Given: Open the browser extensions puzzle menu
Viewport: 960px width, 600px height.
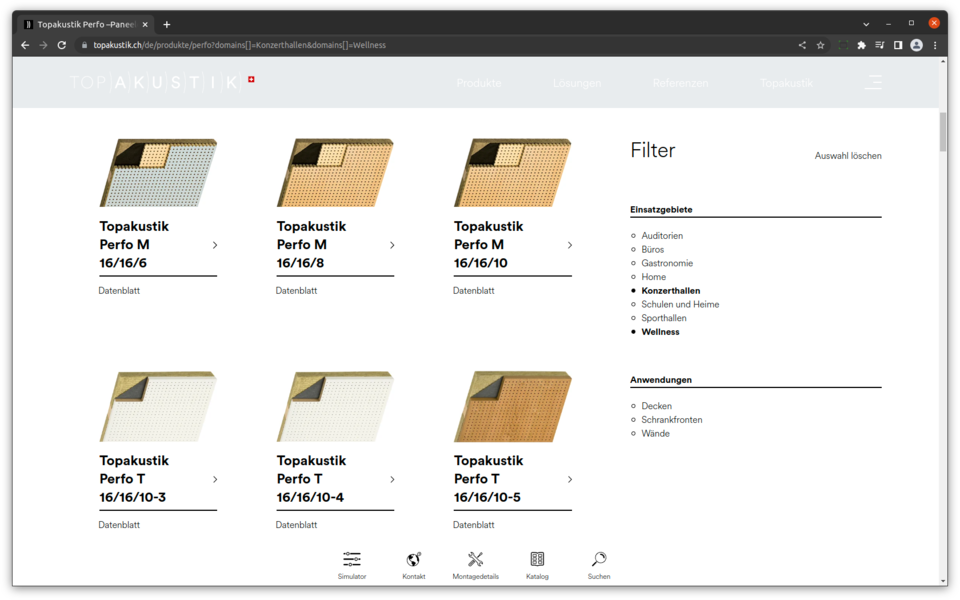Looking at the screenshot, I should (x=861, y=45).
